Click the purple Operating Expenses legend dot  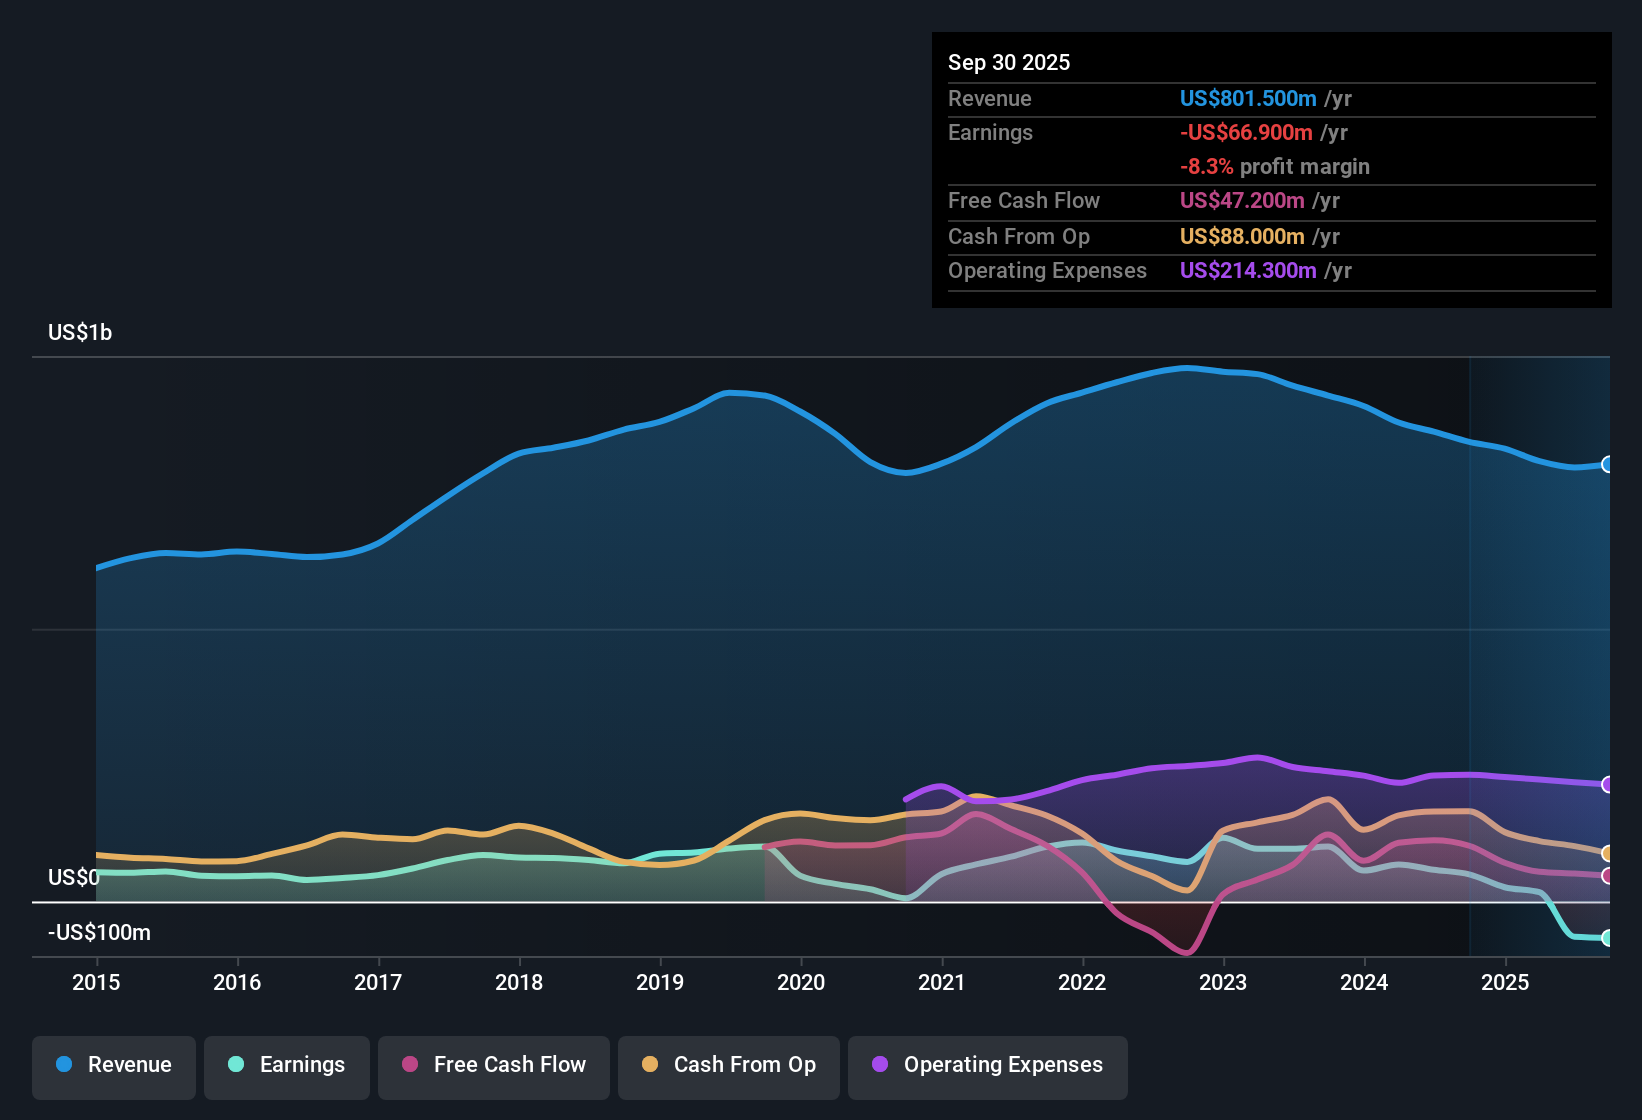click(878, 1065)
